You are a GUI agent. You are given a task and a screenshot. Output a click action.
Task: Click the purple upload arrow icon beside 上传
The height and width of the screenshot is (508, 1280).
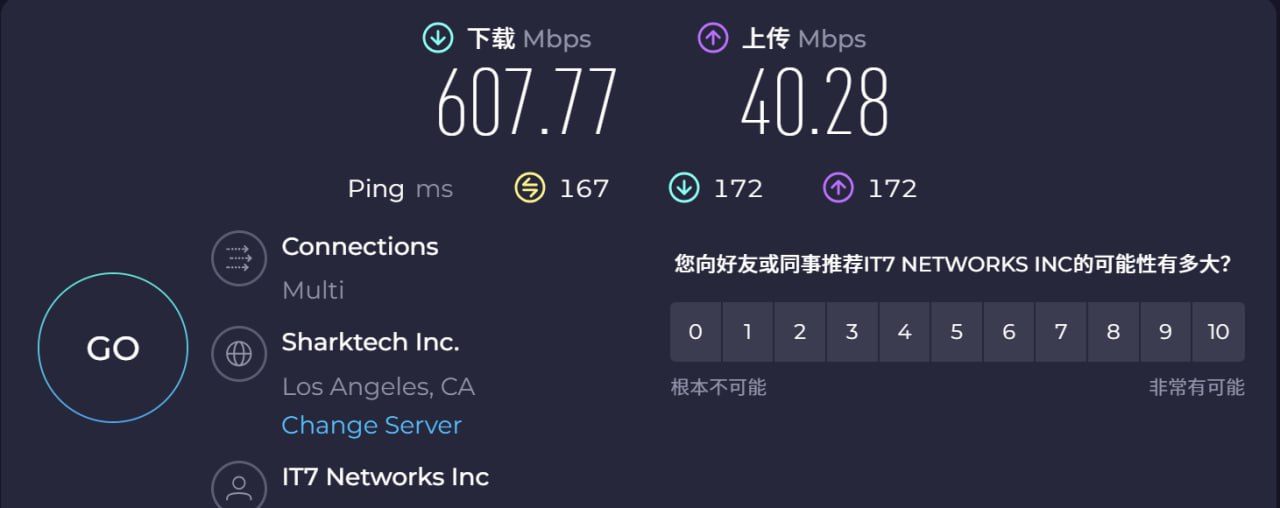(x=712, y=39)
